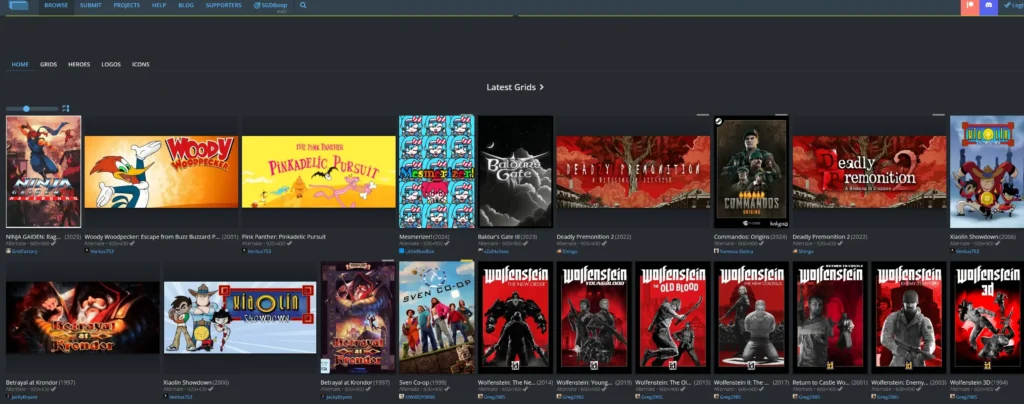Click the SteamGridDB logo in the navbar
This screenshot has width=1024, height=404.
17,6
